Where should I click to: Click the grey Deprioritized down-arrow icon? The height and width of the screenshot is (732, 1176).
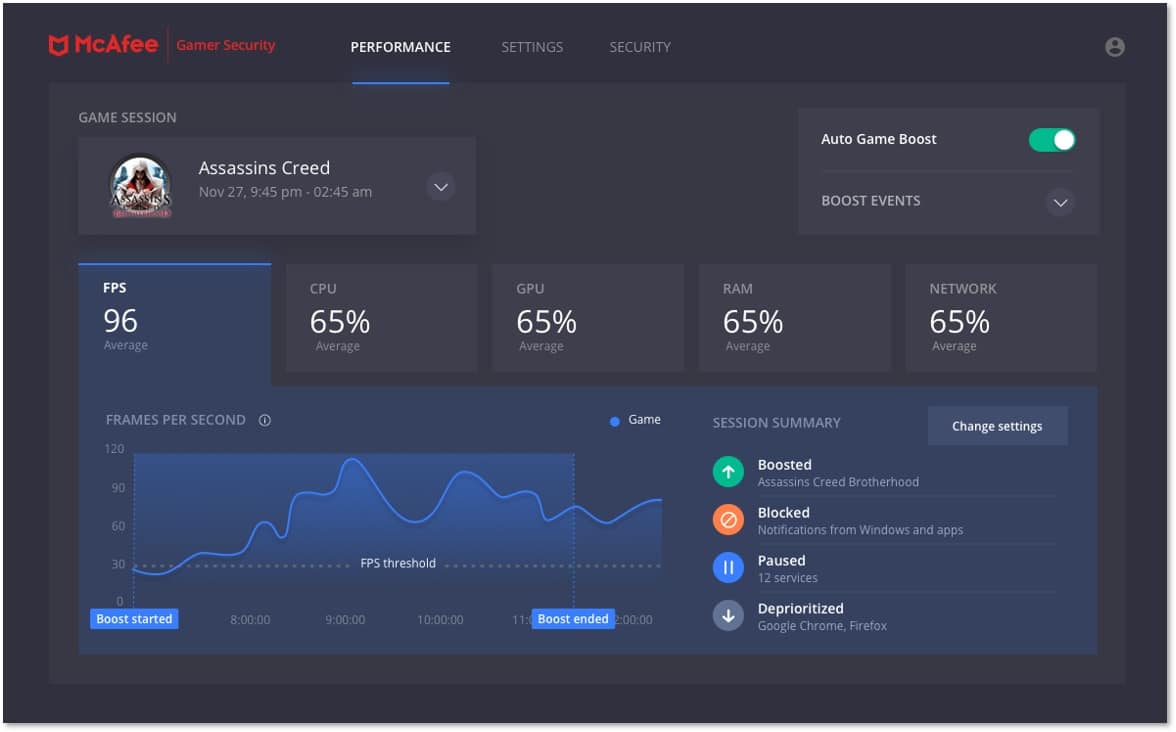point(728,616)
